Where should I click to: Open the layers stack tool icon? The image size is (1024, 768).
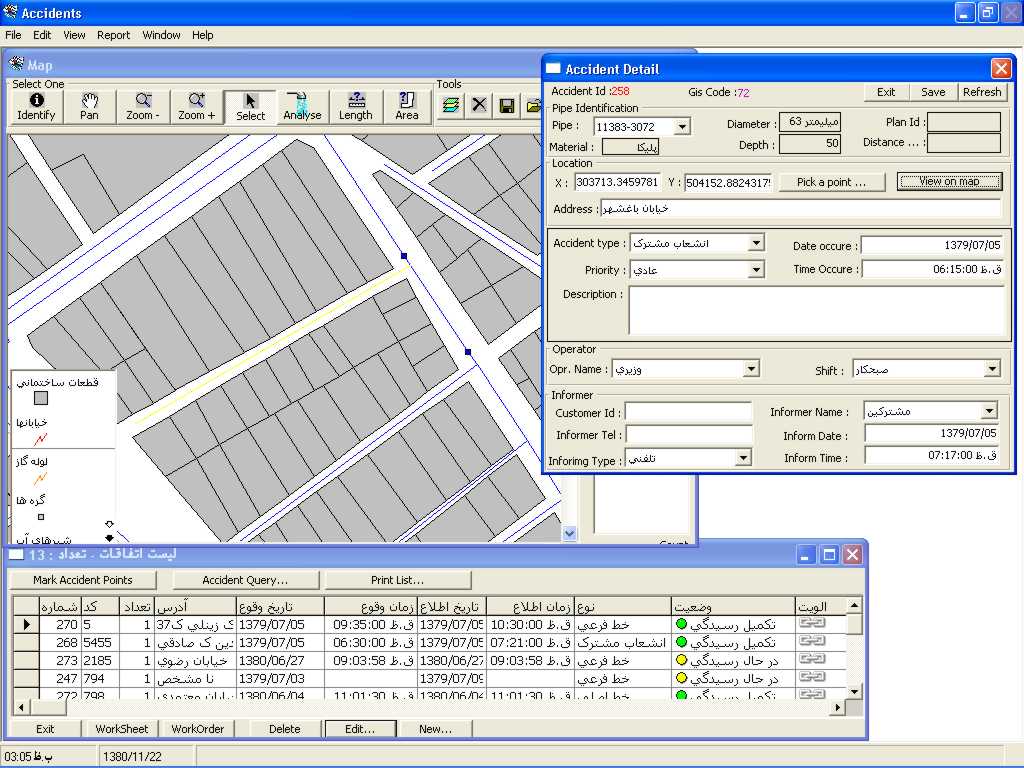(451, 104)
